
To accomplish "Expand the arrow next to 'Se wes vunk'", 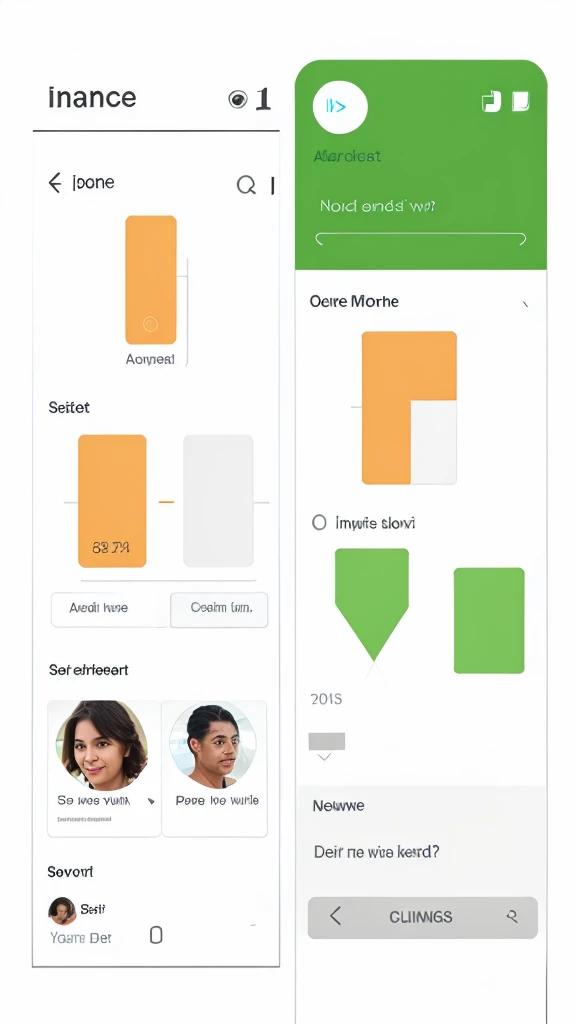I will tap(151, 801).
